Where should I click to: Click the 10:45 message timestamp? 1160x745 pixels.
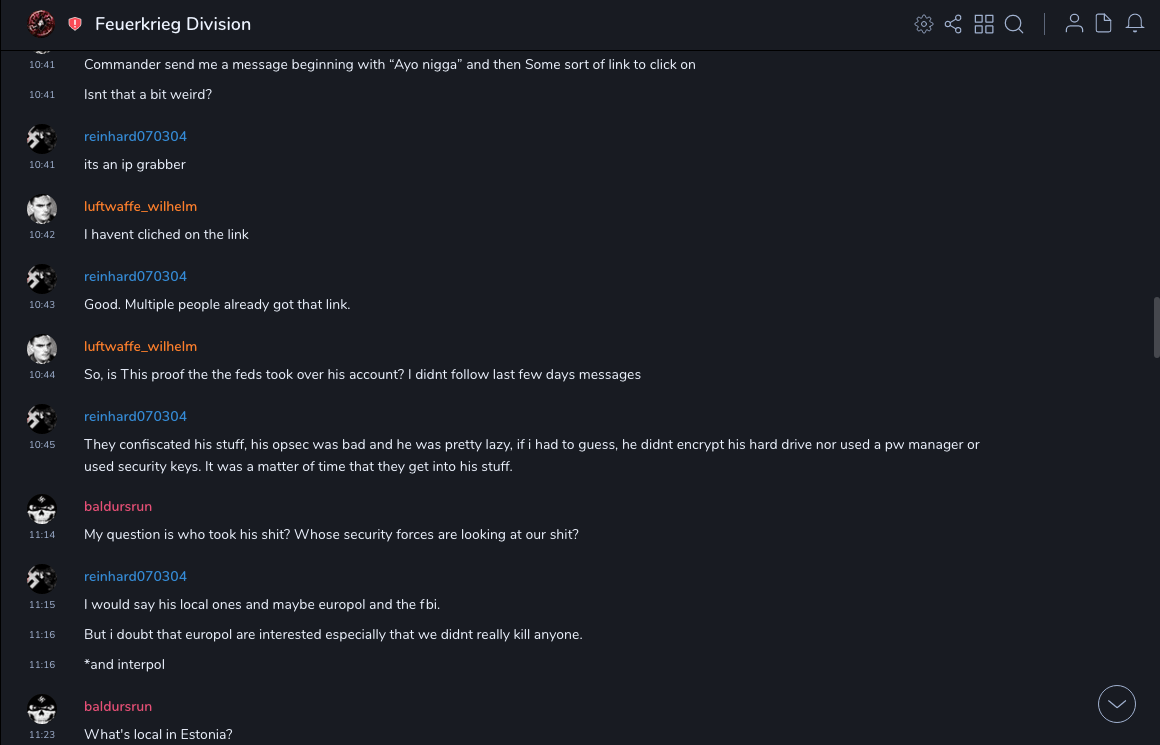[x=42, y=445]
